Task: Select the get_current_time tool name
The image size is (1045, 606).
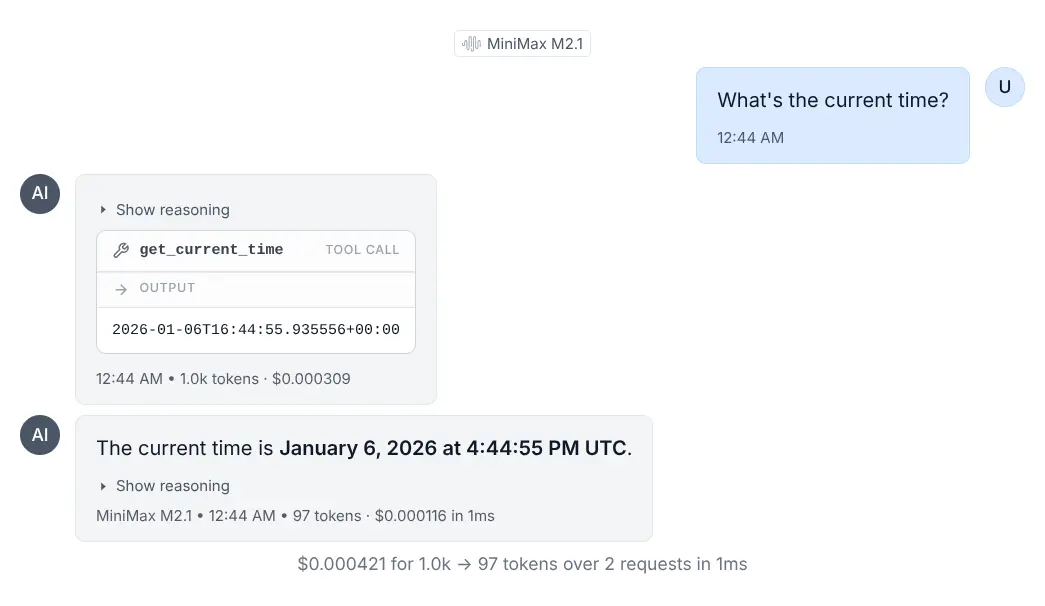Action: click(x=211, y=250)
